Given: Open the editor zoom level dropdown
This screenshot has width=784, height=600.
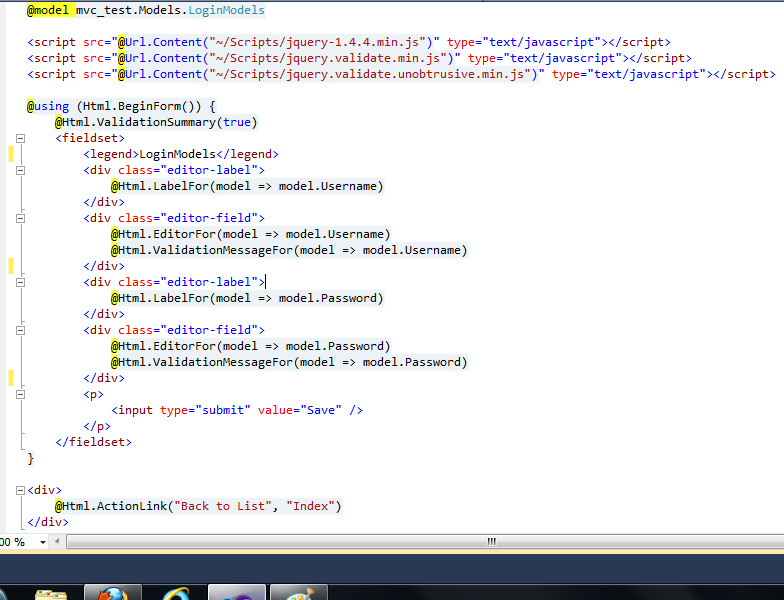Looking at the screenshot, I should pyautogui.click(x=42, y=541).
